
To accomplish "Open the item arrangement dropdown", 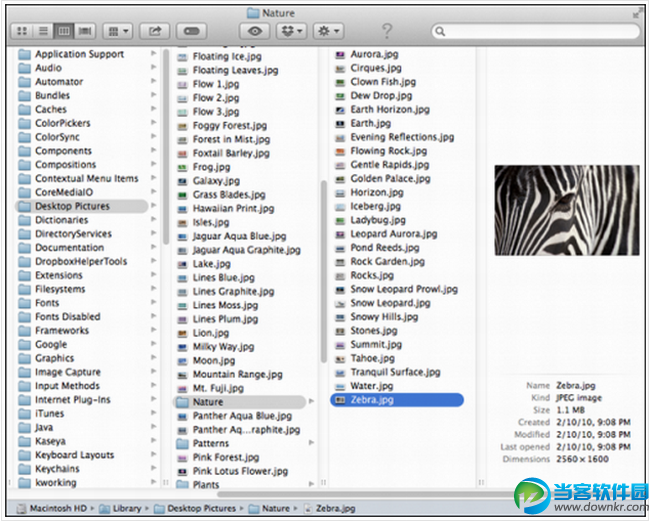I will [118, 31].
